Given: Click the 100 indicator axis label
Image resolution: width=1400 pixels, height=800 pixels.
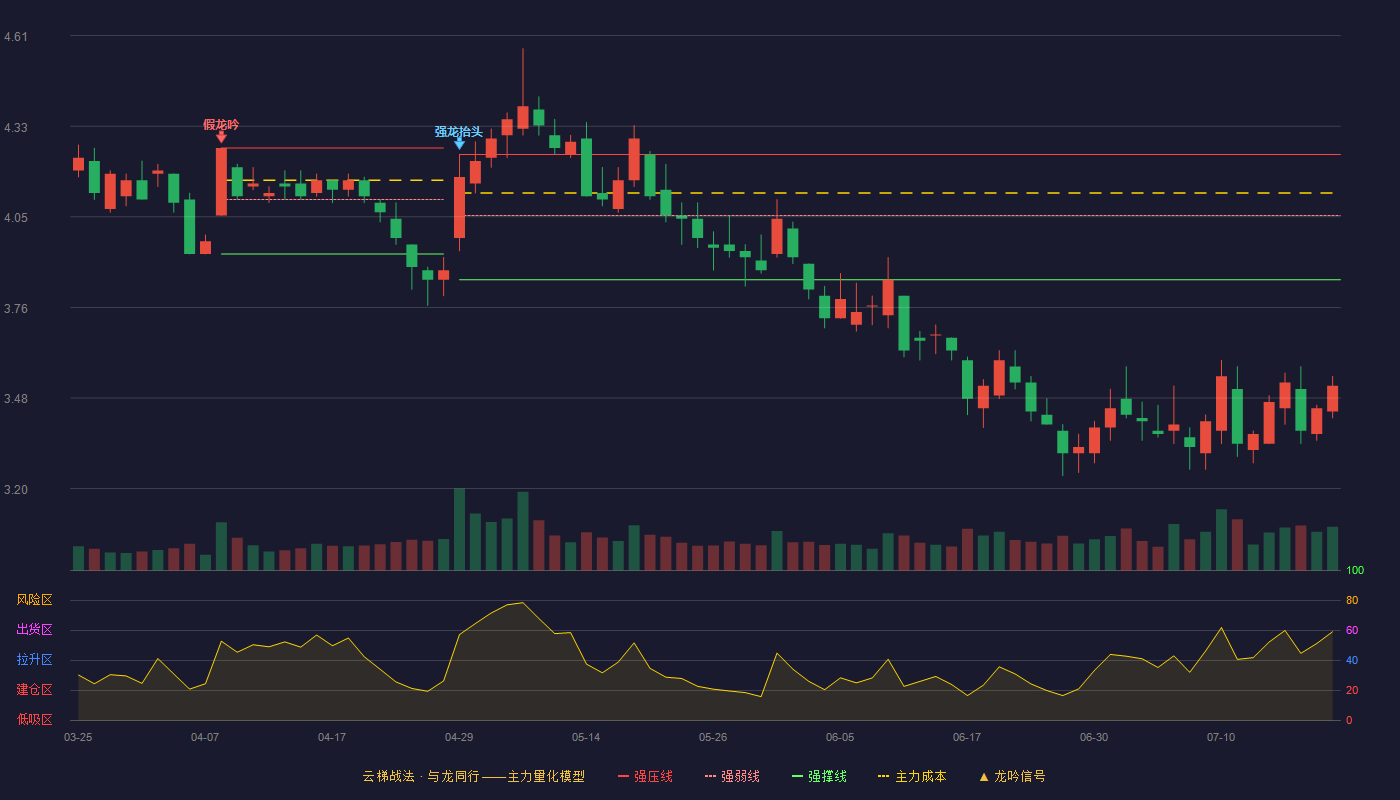Looking at the screenshot, I should coord(1355,571).
